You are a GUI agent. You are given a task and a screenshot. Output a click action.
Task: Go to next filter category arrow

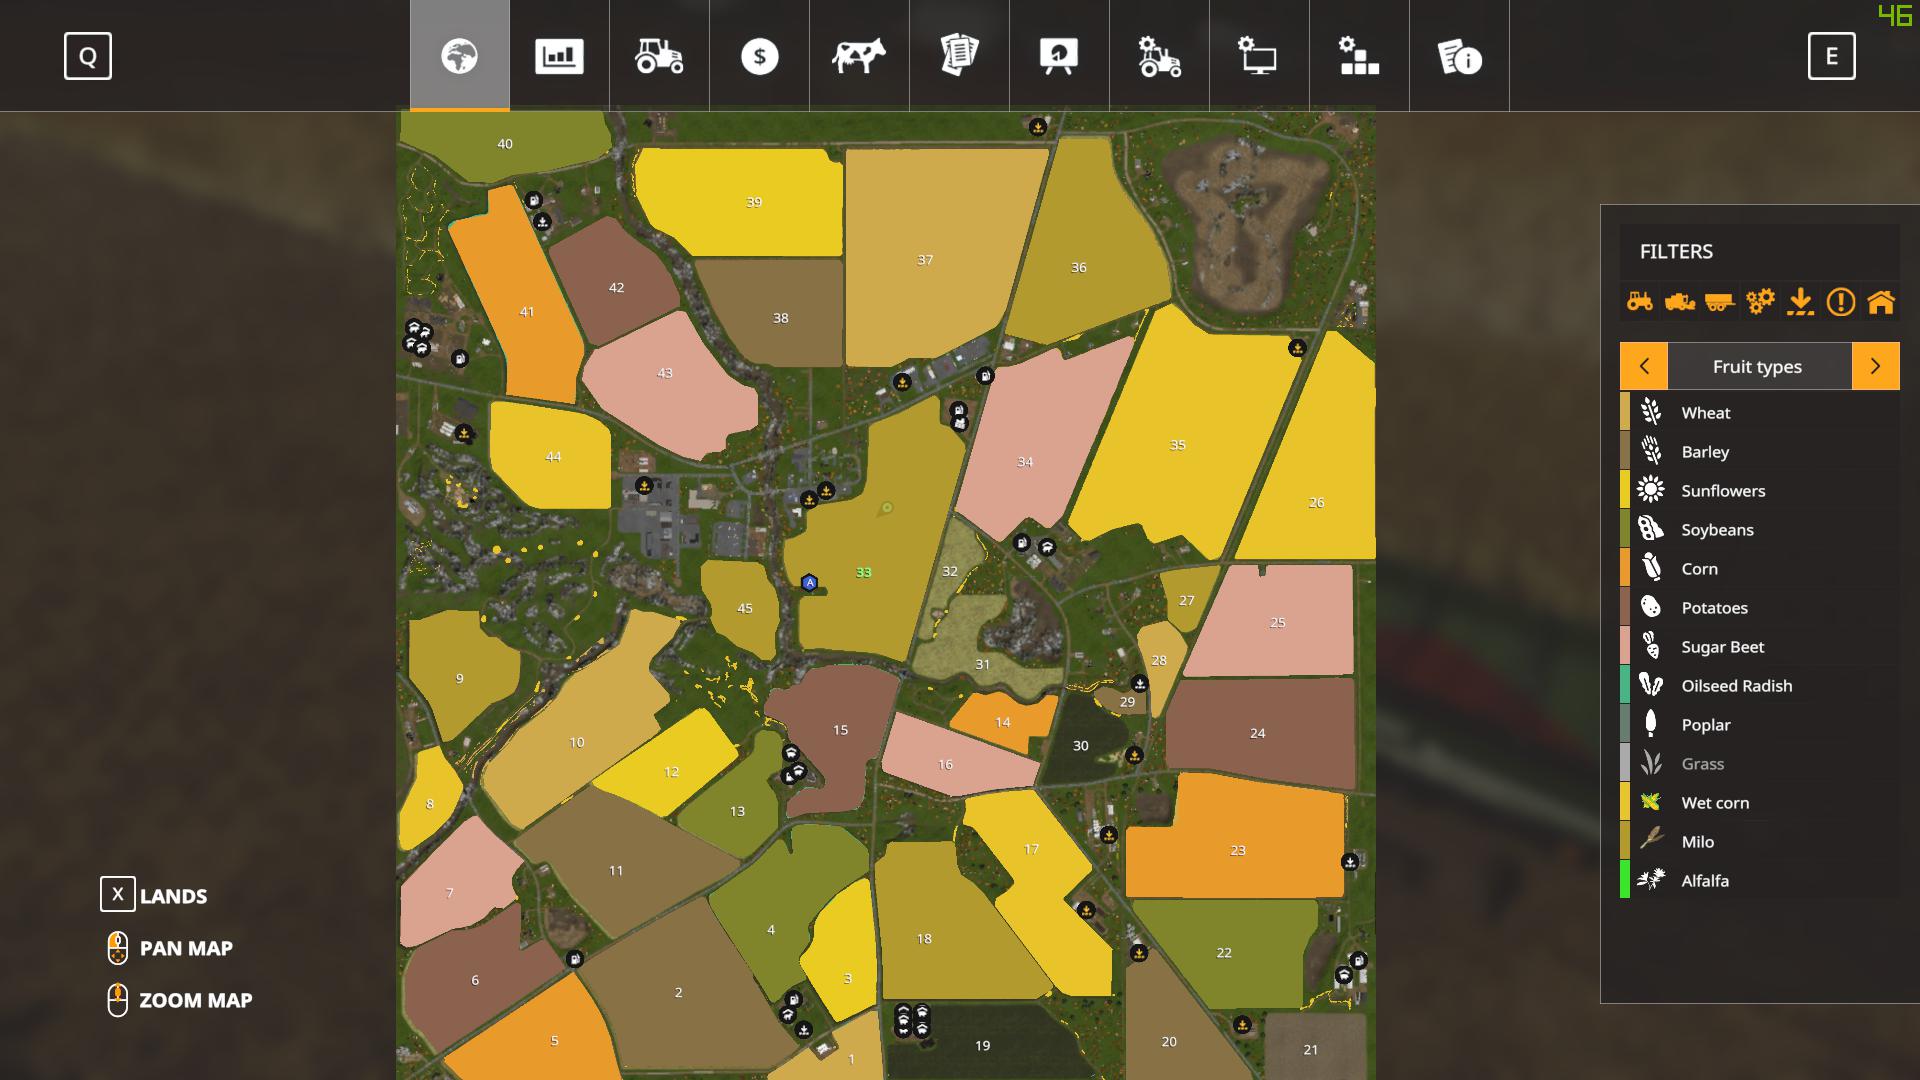pyautogui.click(x=1875, y=366)
